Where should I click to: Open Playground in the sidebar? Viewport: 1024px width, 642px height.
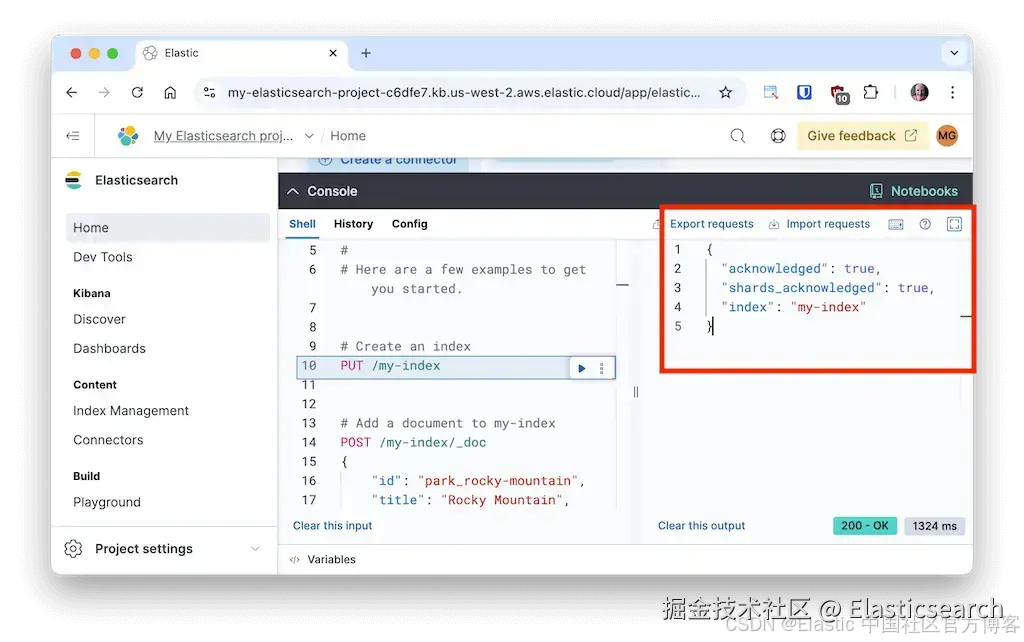click(x=106, y=502)
